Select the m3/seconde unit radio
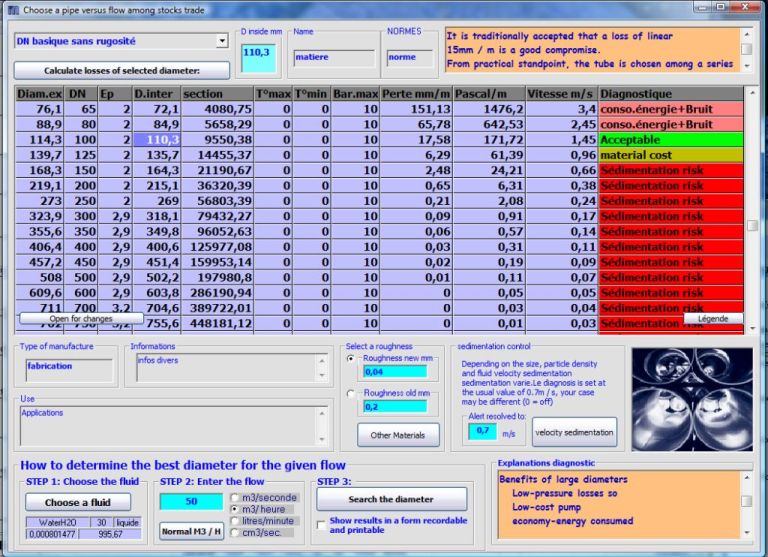This screenshot has height=557, width=768. (235, 498)
